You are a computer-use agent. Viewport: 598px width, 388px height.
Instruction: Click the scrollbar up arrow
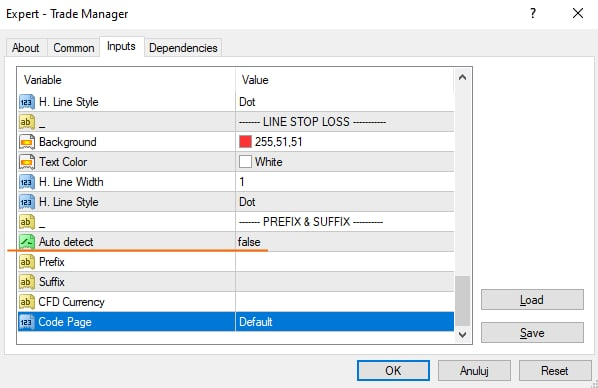463,77
